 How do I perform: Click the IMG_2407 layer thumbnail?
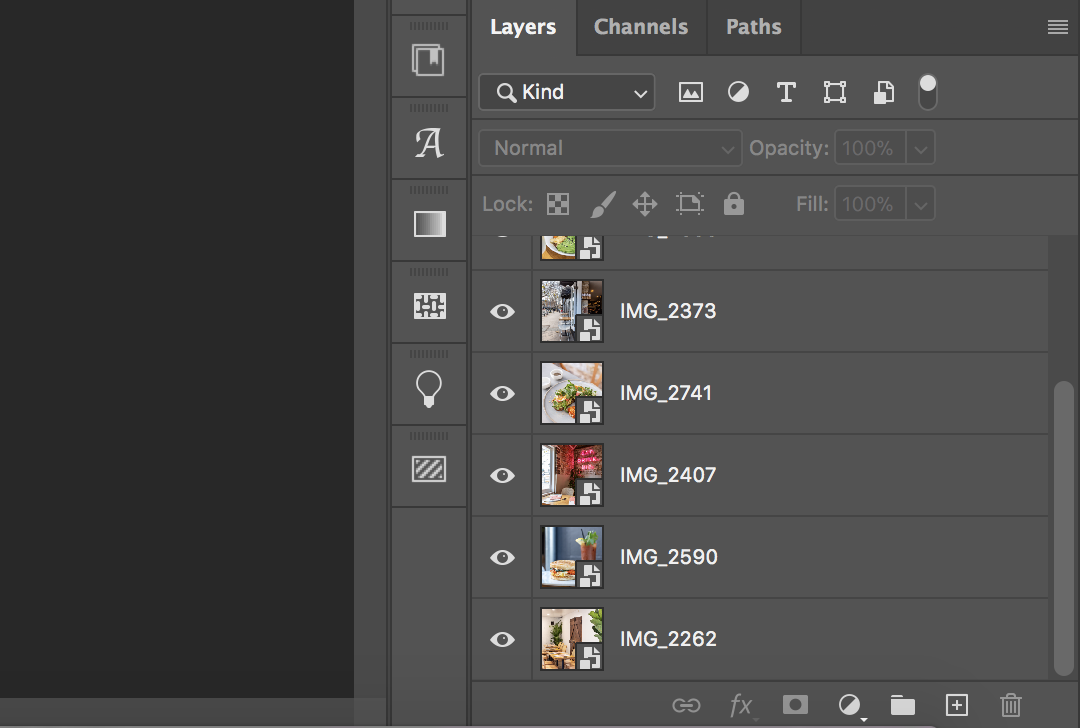click(571, 474)
